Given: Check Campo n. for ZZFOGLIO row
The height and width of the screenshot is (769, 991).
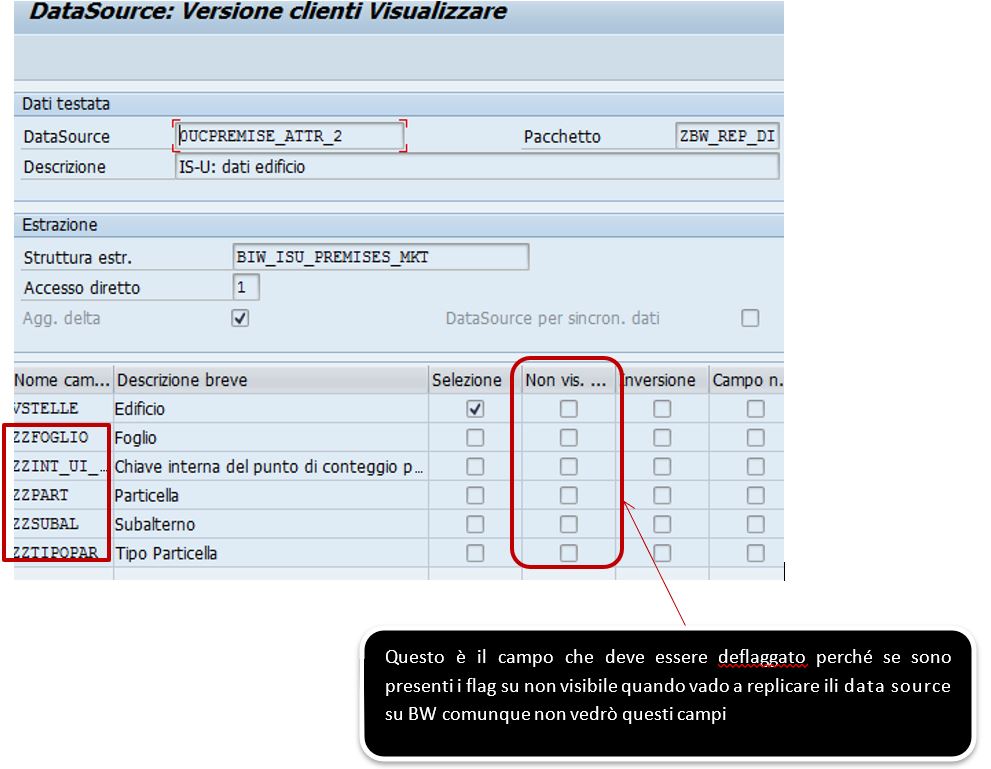Looking at the screenshot, I should click(756, 438).
